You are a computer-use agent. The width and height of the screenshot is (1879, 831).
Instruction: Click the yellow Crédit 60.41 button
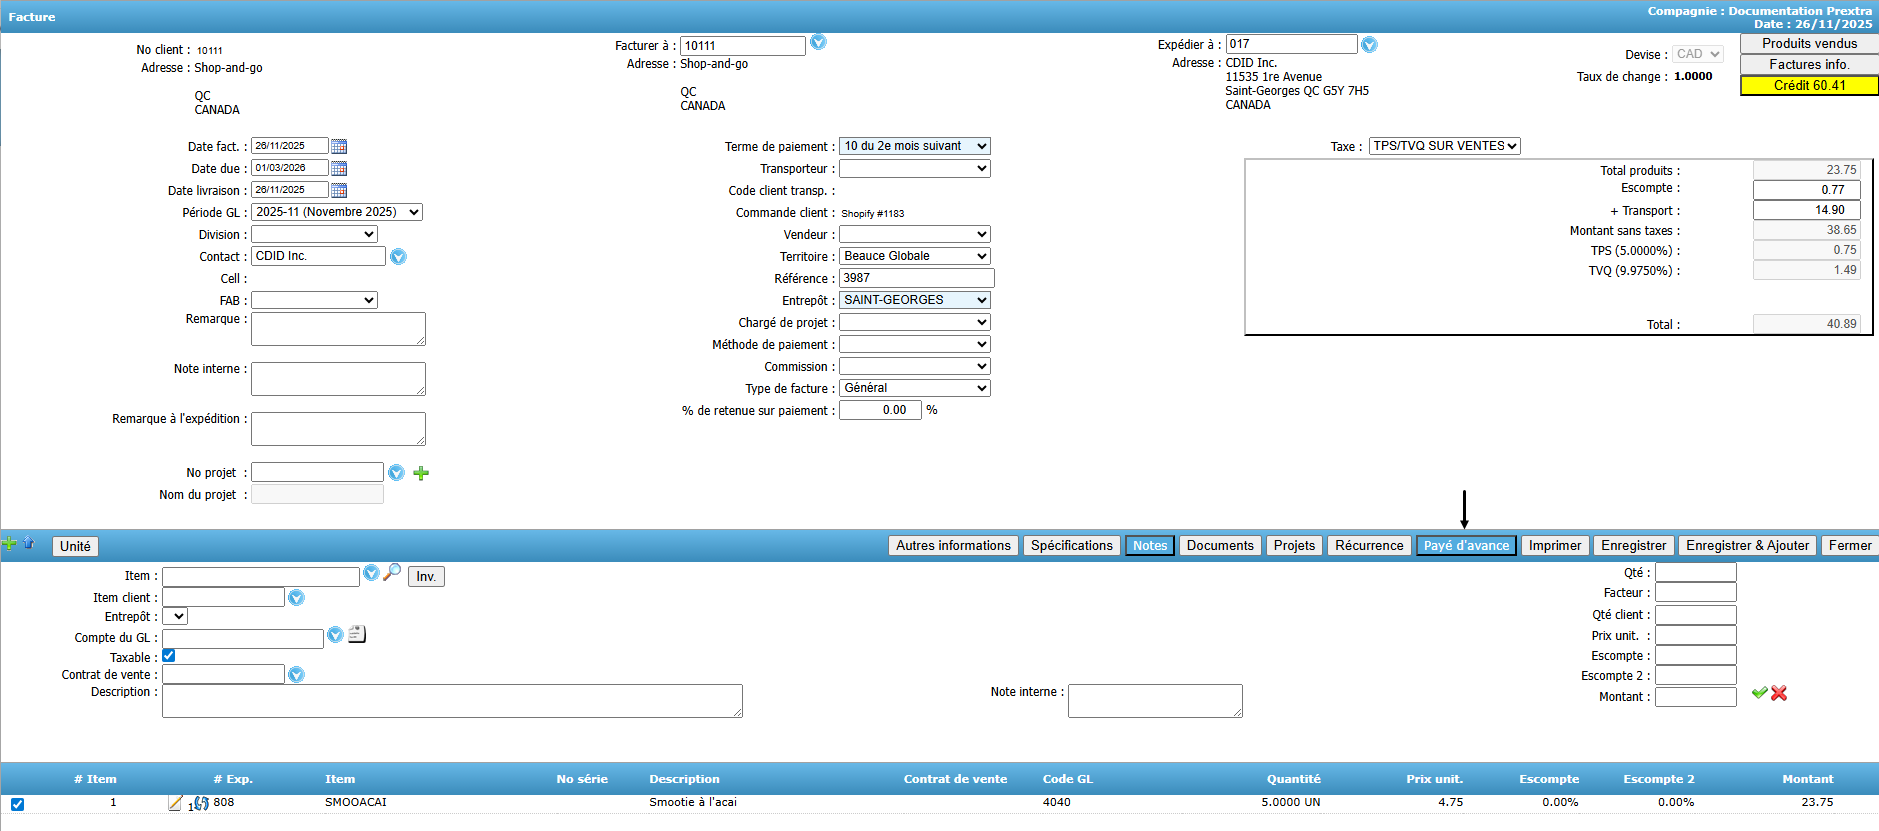1808,85
